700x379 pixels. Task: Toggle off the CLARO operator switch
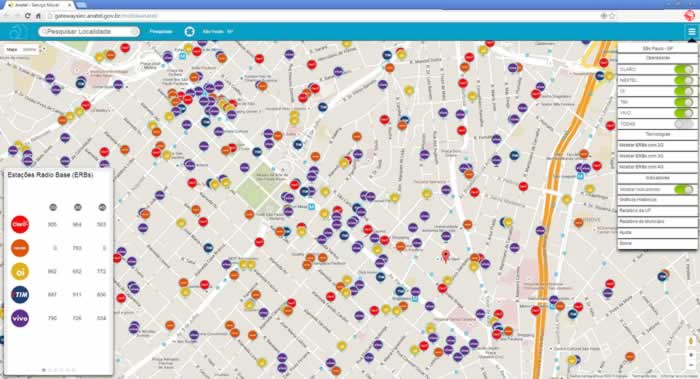coord(683,69)
